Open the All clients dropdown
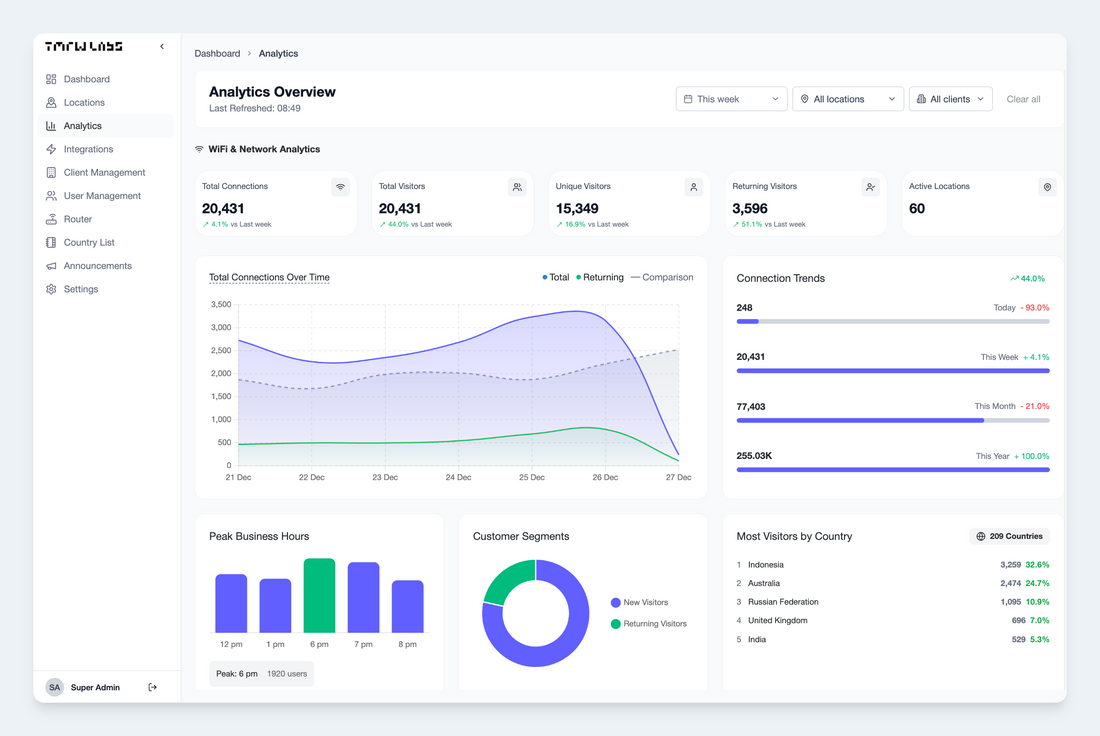Screen dimensions: 1100x736 point(951,99)
